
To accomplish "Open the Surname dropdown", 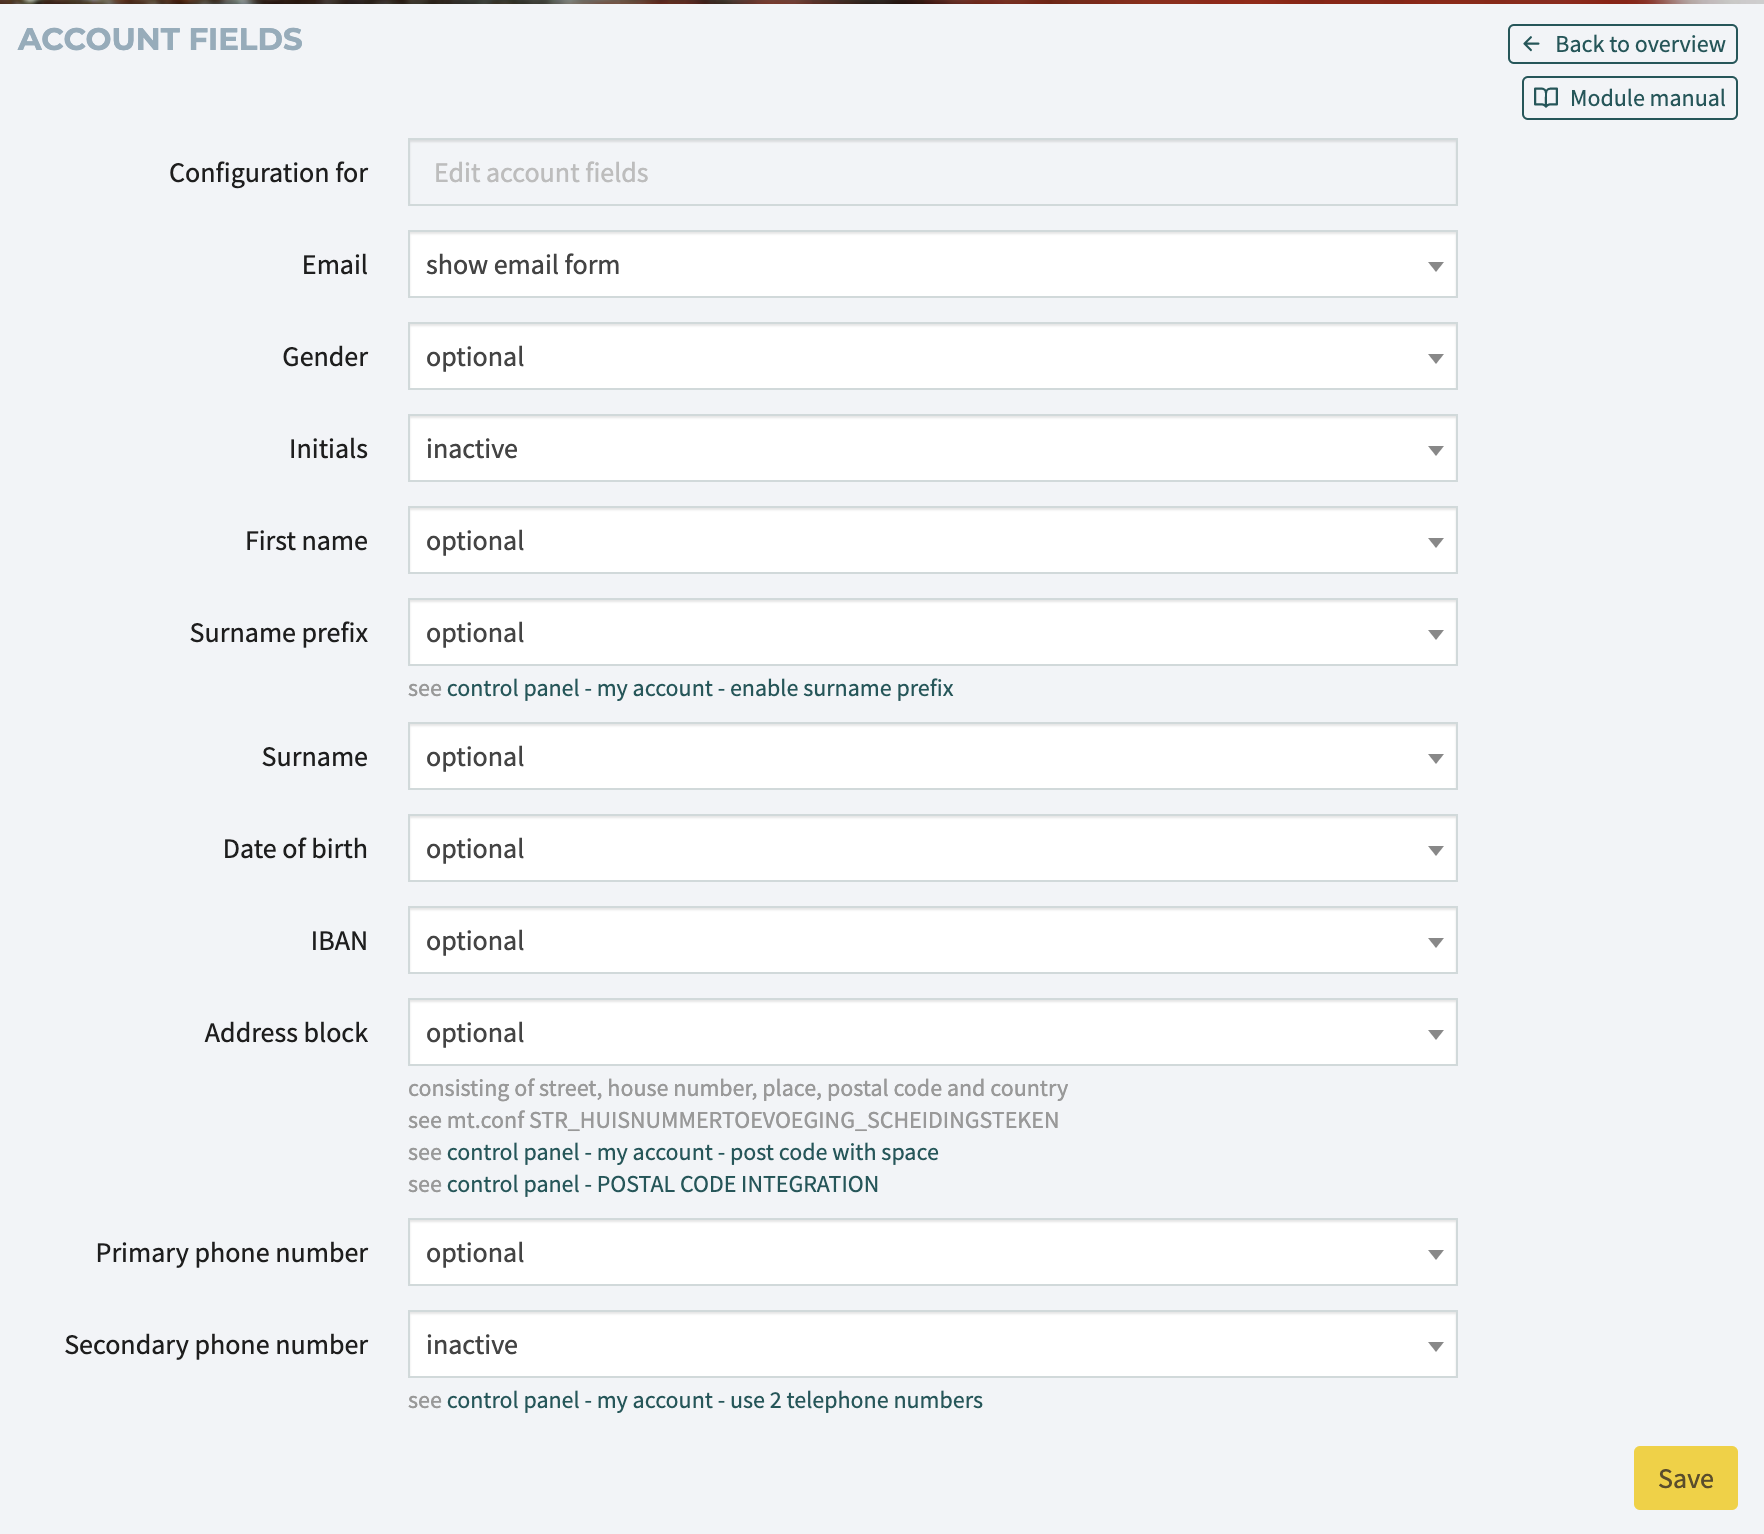I will point(932,757).
